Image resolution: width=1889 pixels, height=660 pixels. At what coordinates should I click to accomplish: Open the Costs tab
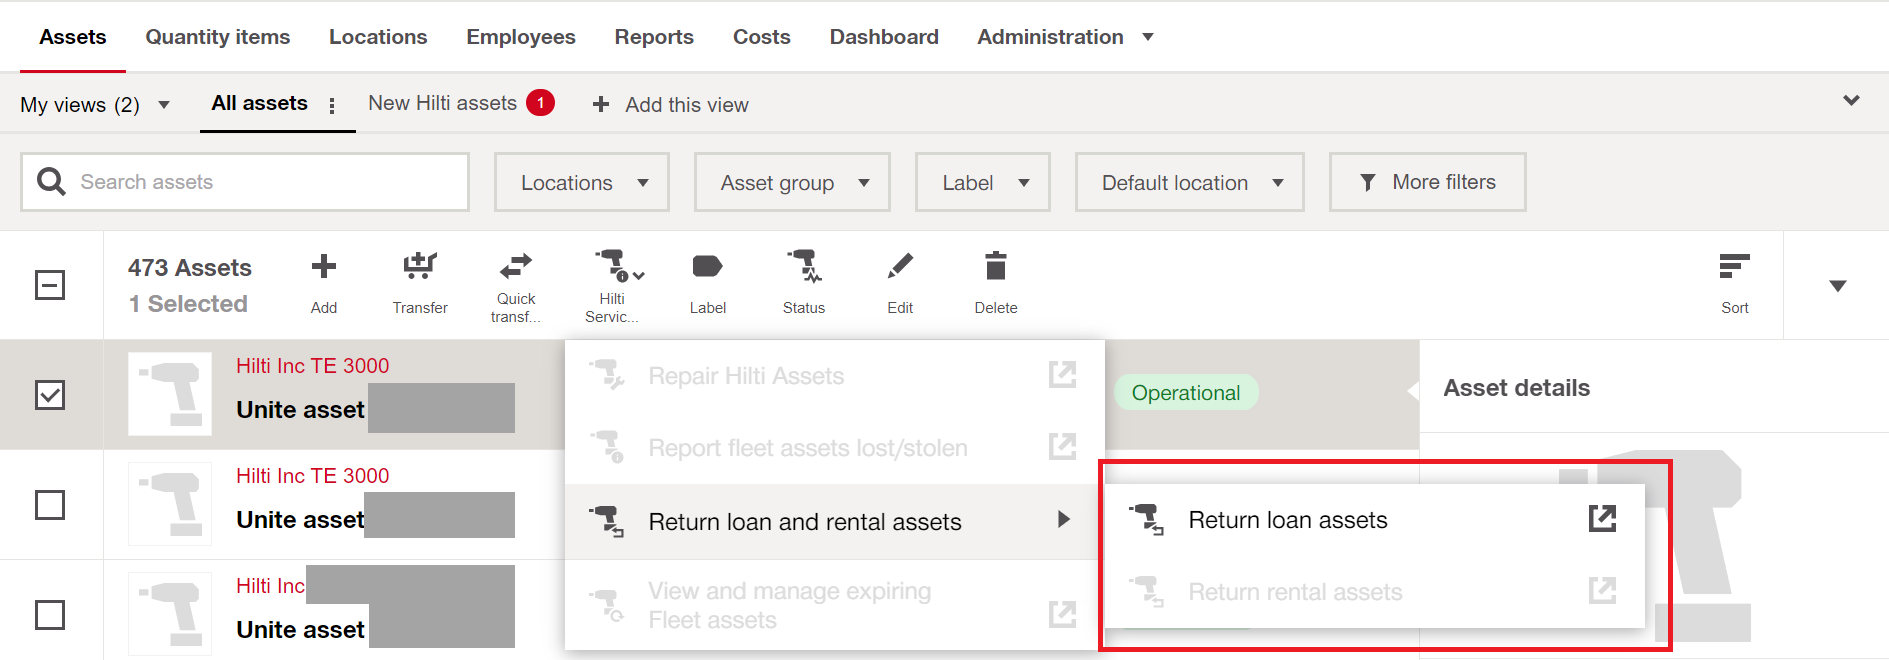coord(762,37)
